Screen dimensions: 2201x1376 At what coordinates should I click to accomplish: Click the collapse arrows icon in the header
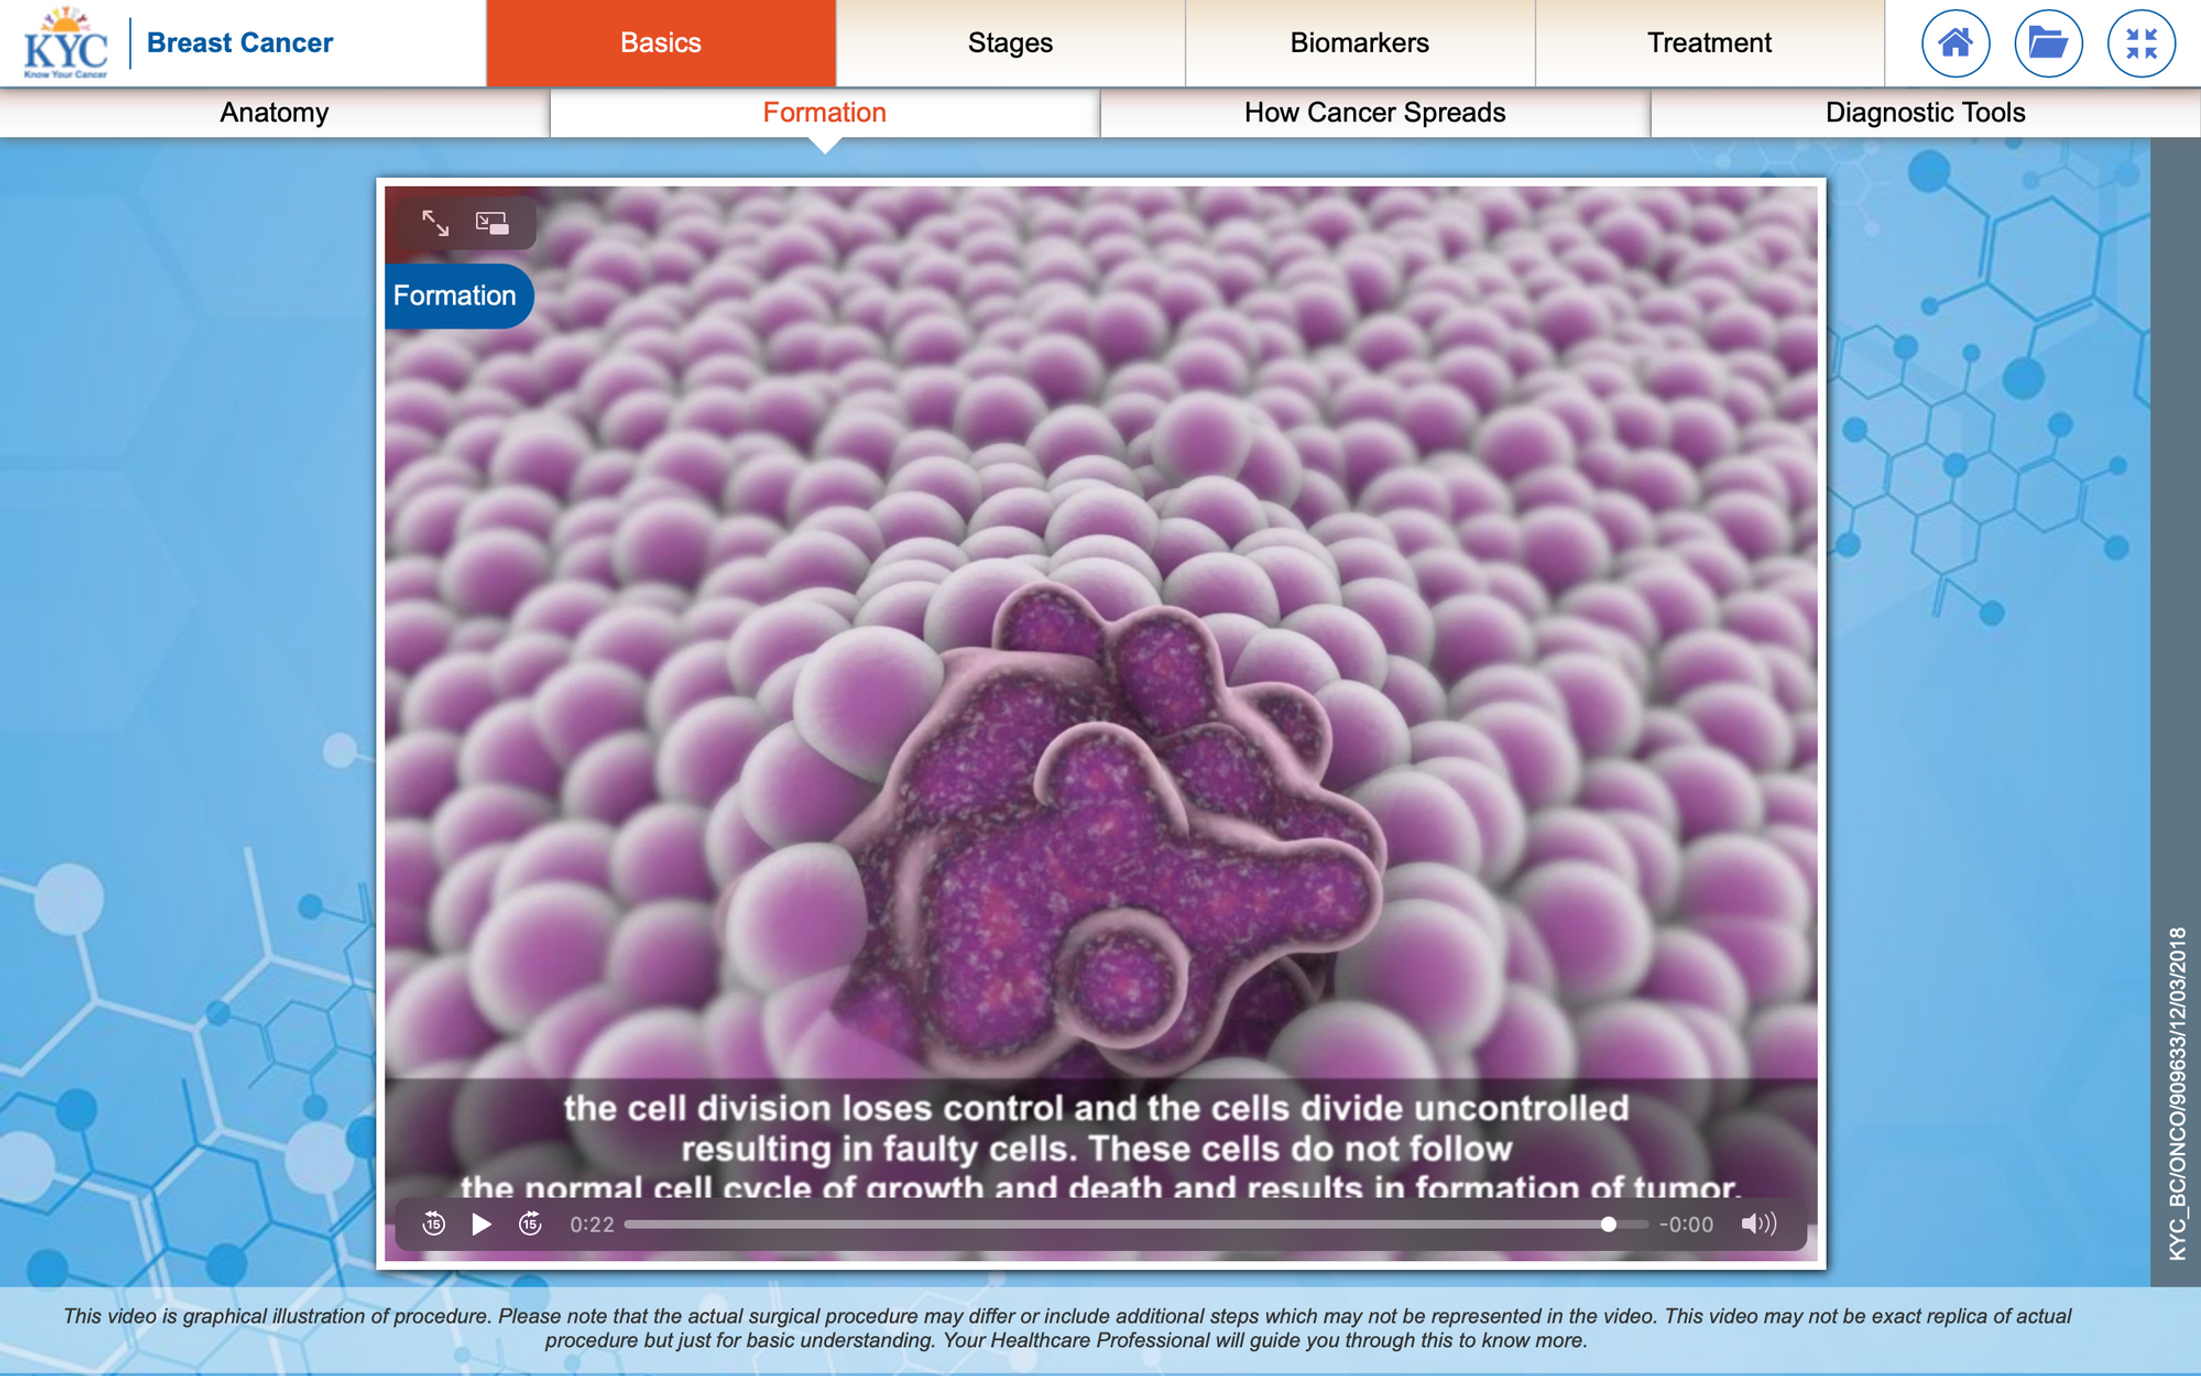[x=2140, y=43]
